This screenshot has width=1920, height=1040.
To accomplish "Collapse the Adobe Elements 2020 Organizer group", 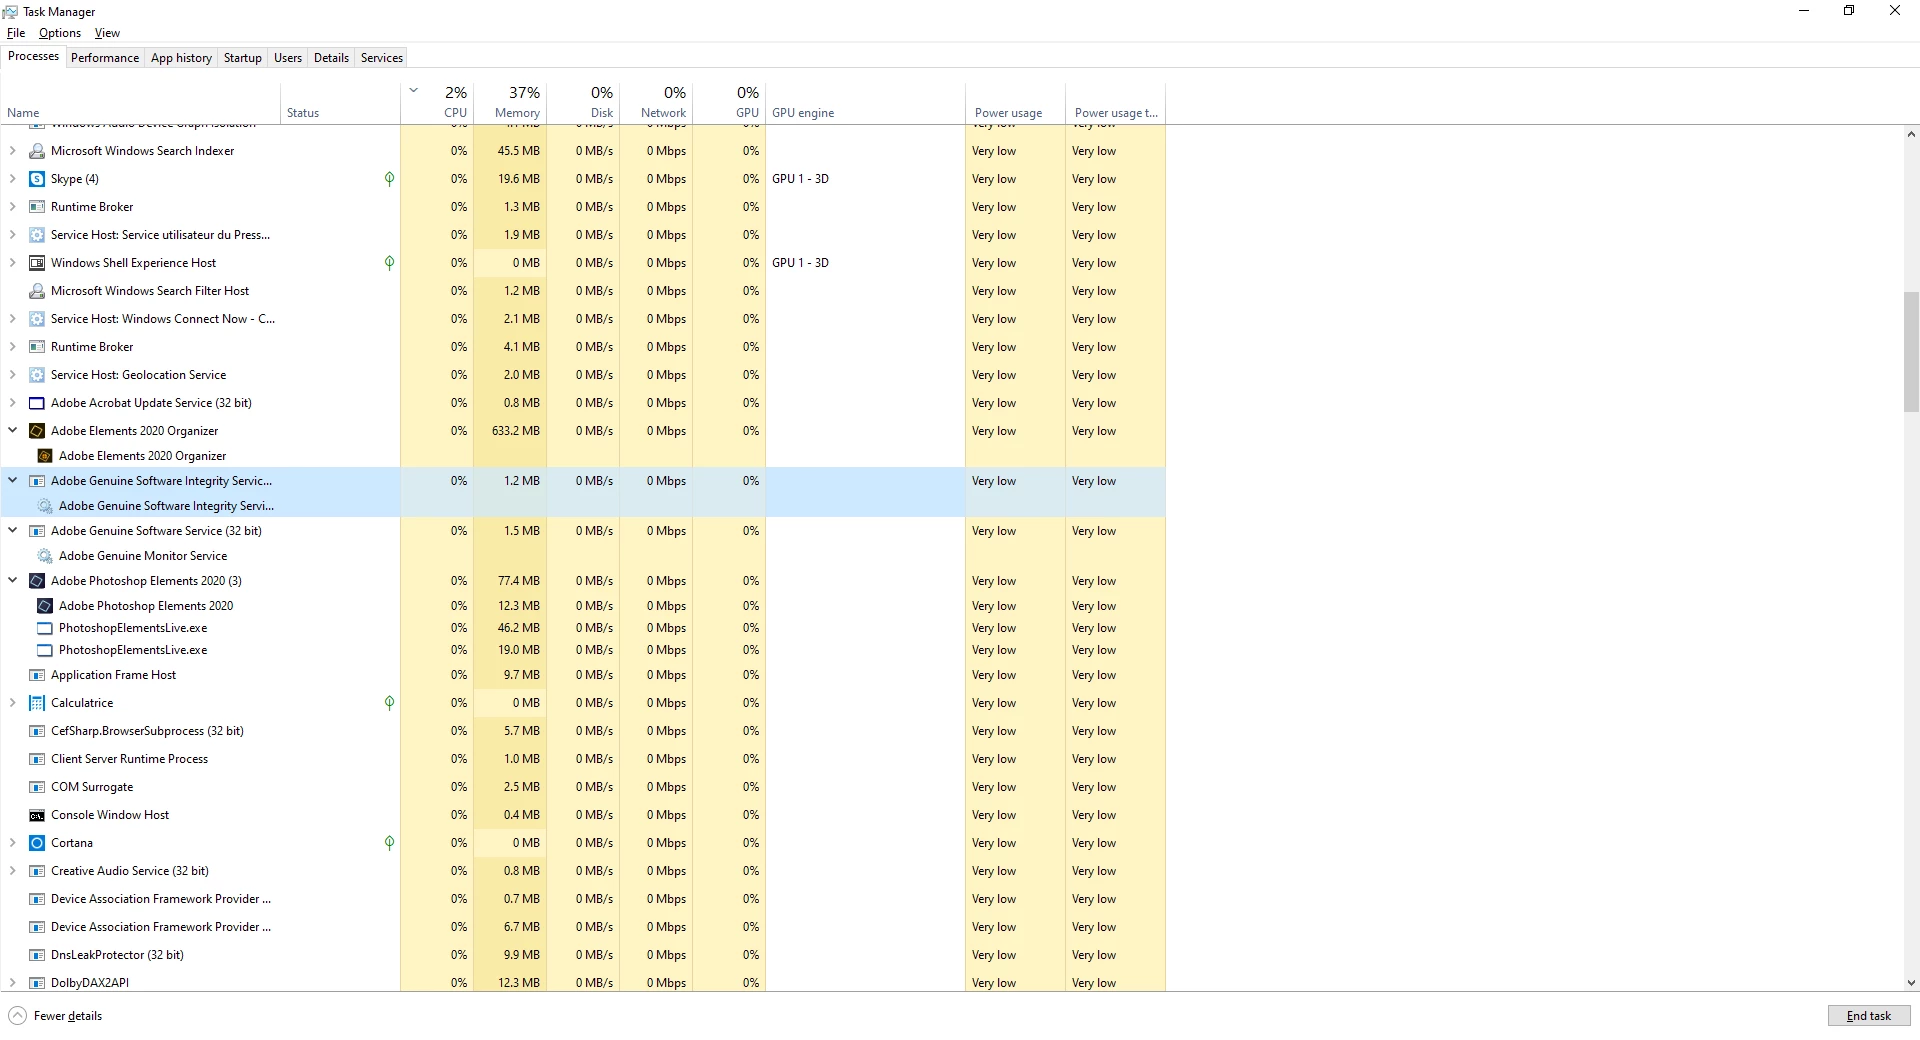I will (x=12, y=431).
